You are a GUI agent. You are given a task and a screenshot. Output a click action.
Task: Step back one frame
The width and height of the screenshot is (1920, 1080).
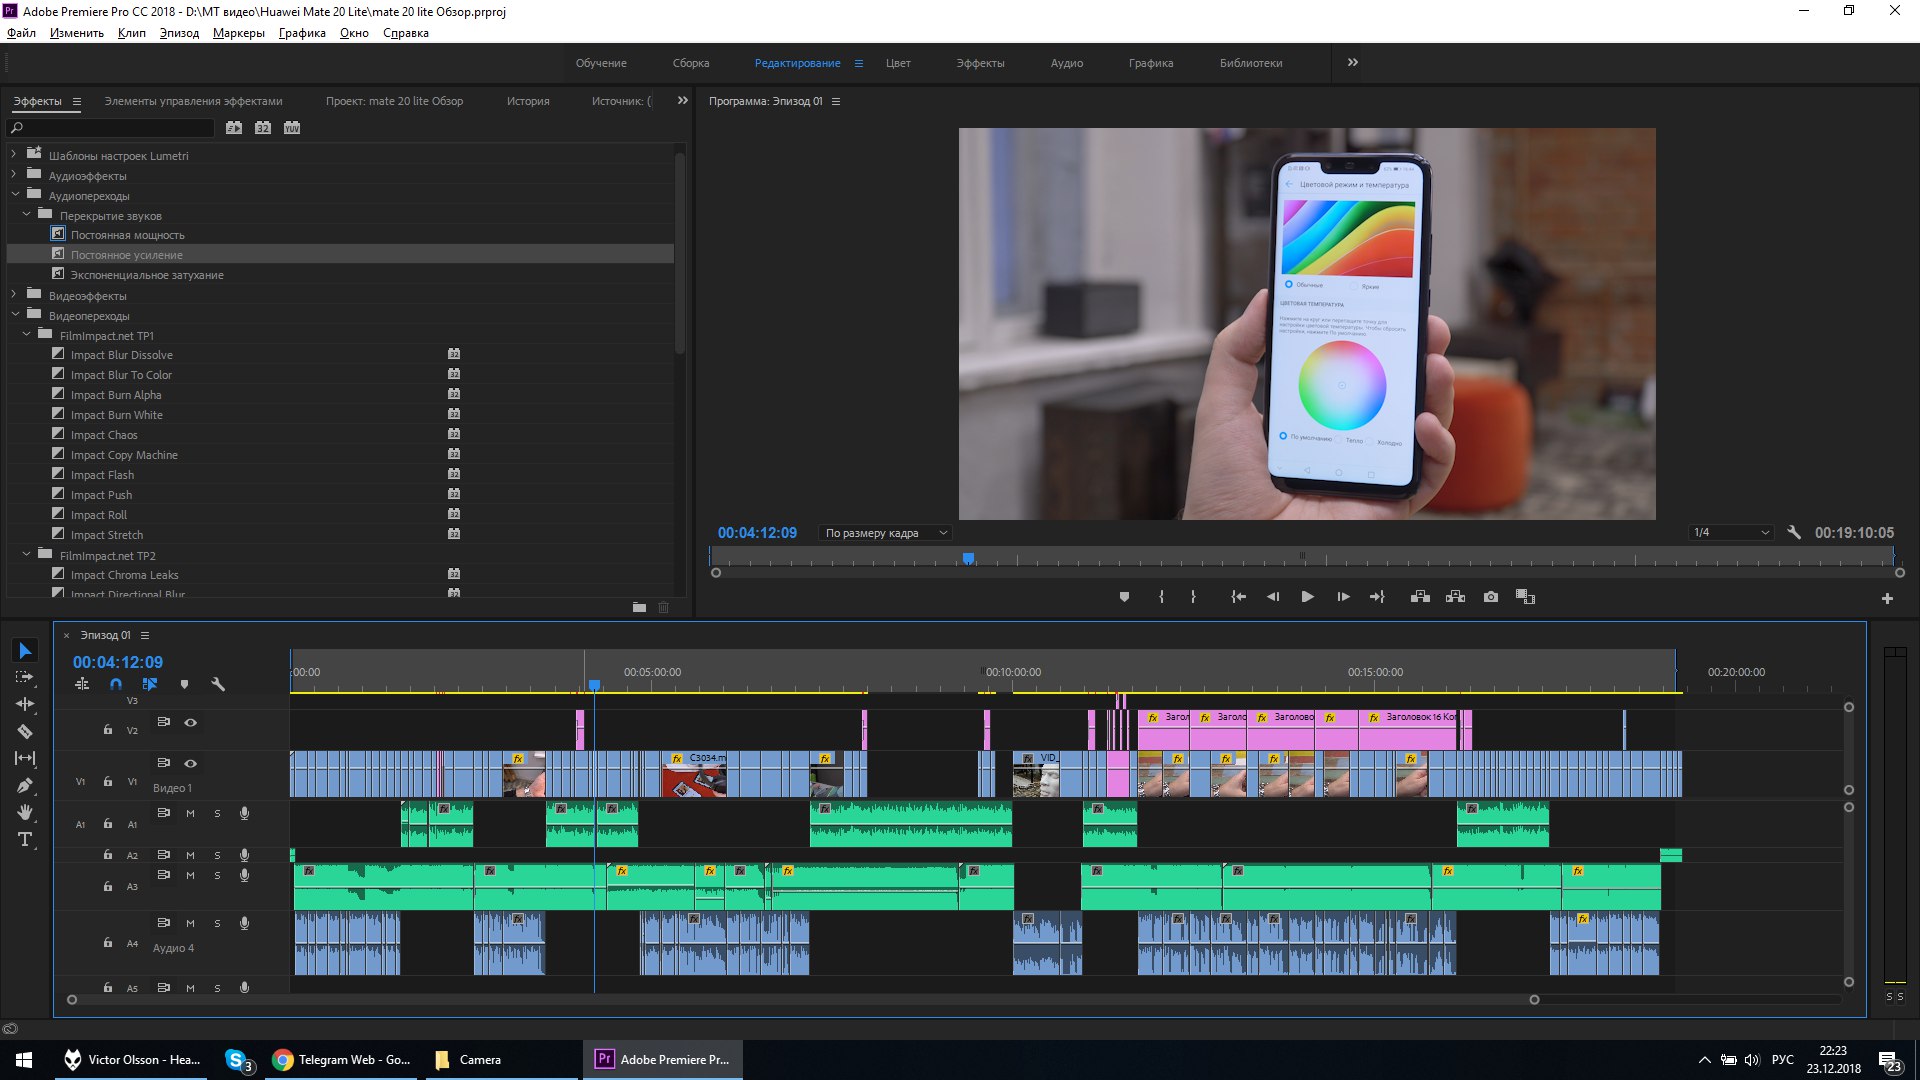[1273, 597]
